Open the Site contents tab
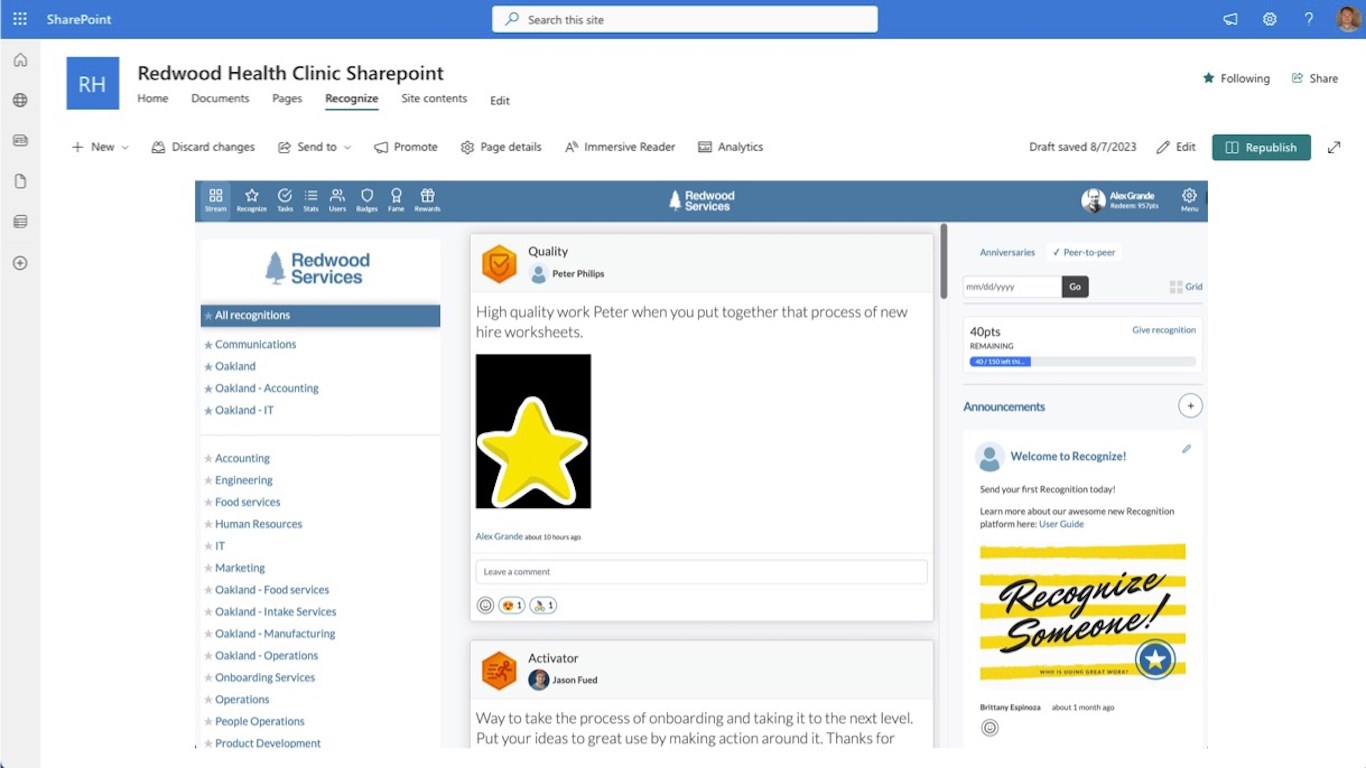Image resolution: width=1366 pixels, height=768 pixels. click(x=434, y=98)
